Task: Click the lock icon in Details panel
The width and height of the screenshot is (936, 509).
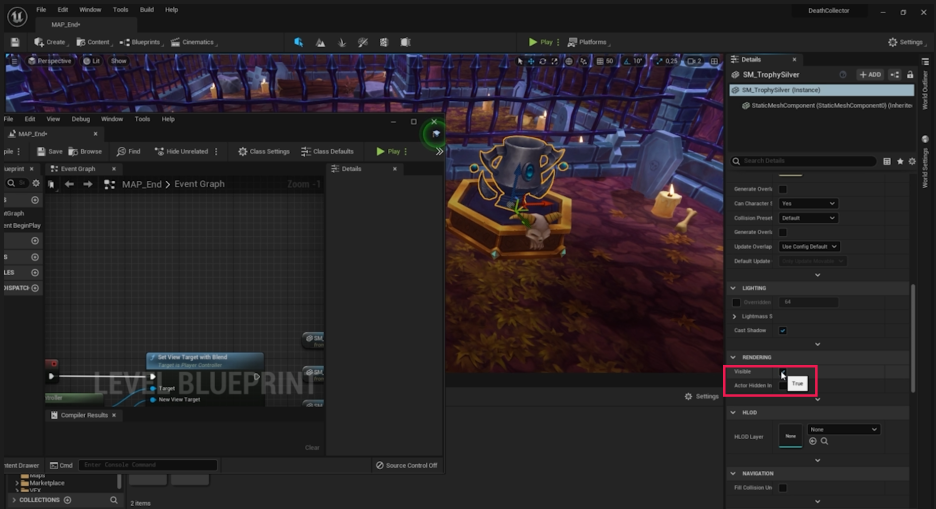Action: [910, 75]
